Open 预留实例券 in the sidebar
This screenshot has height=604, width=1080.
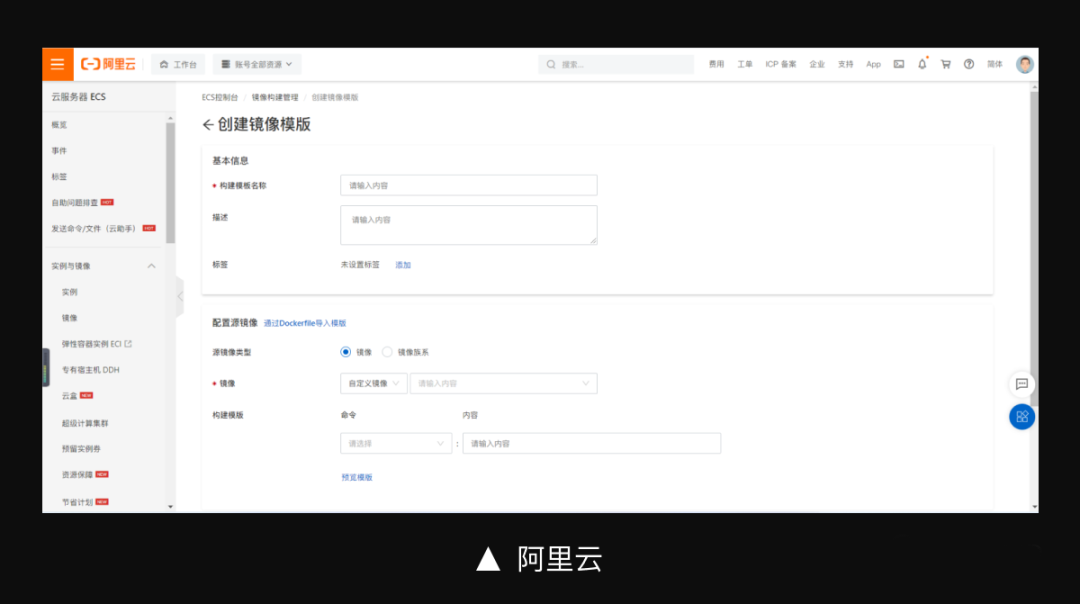[x=81, y=449]
